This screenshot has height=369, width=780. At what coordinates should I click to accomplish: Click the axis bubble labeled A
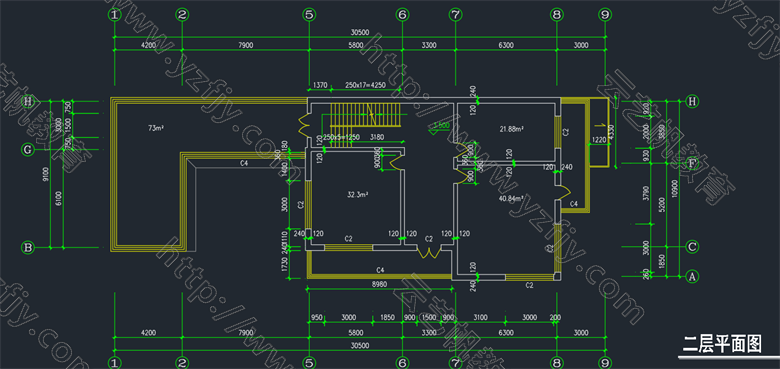click(x=690, y=276)
